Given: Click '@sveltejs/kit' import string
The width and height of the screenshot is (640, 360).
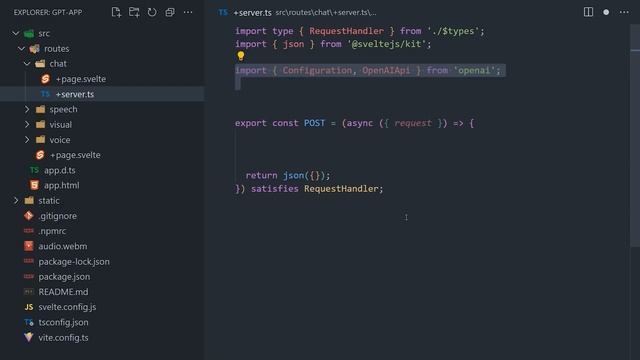Looking at the screenshot, I should point(386,44).
